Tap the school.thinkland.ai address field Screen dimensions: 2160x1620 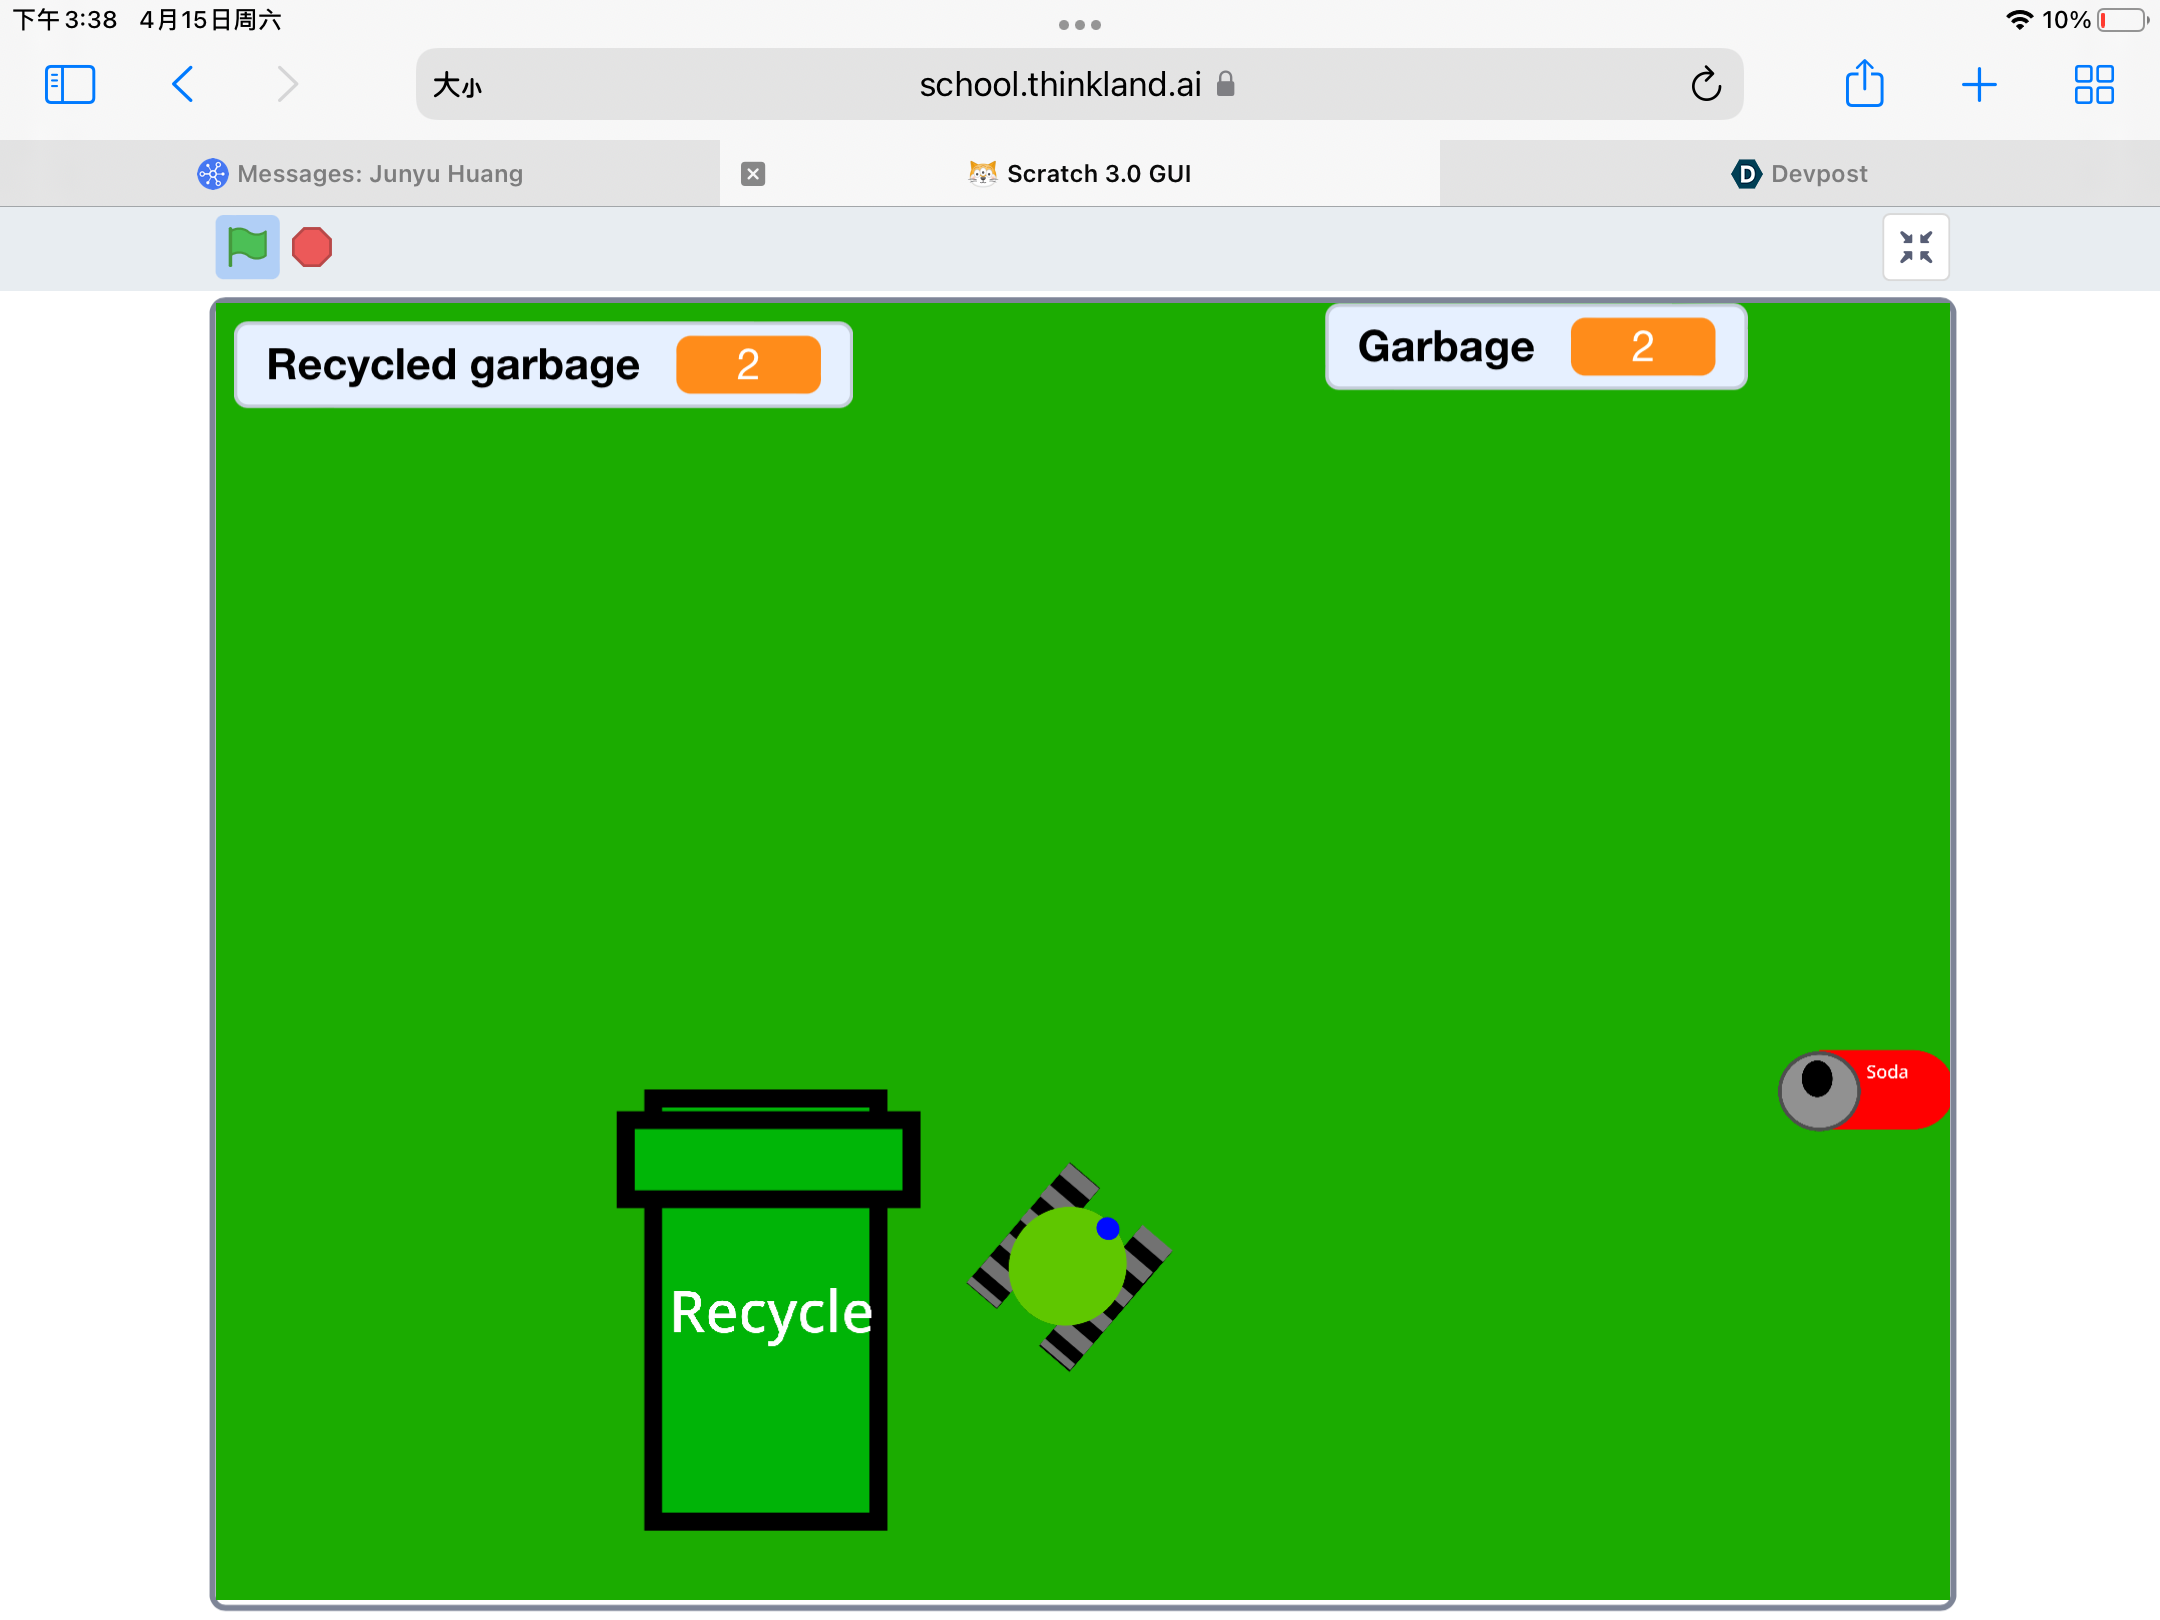[1060, 85]
